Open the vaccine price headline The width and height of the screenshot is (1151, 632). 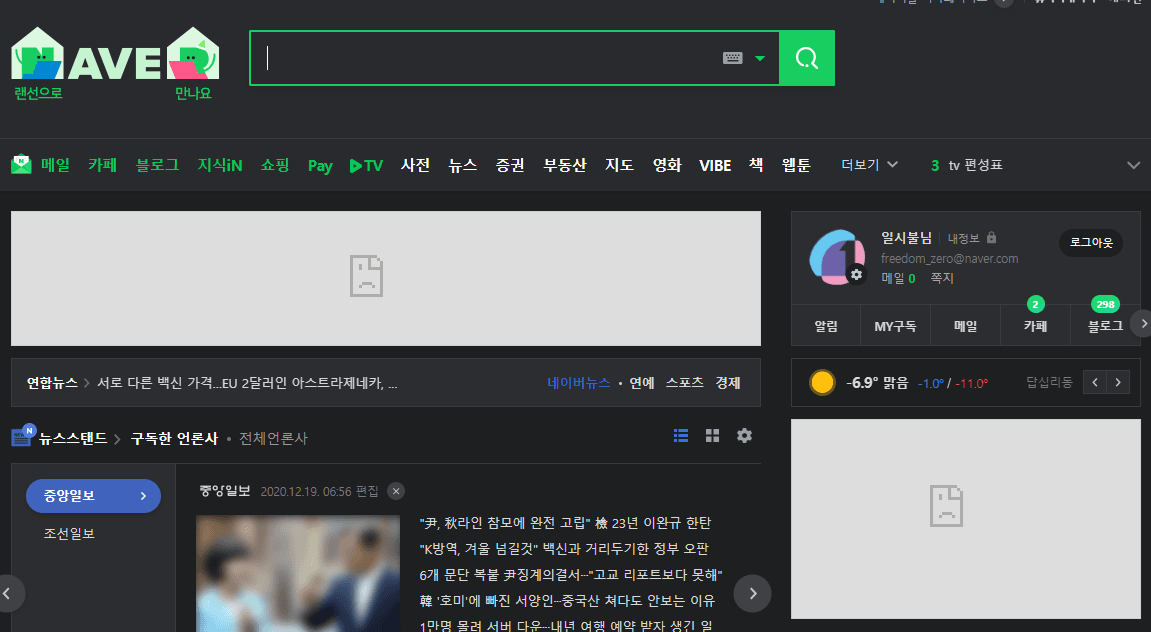point(247,383)
